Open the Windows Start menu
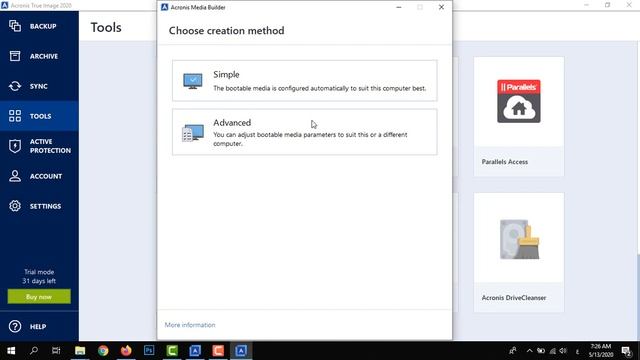 click(x=11, y=351)
